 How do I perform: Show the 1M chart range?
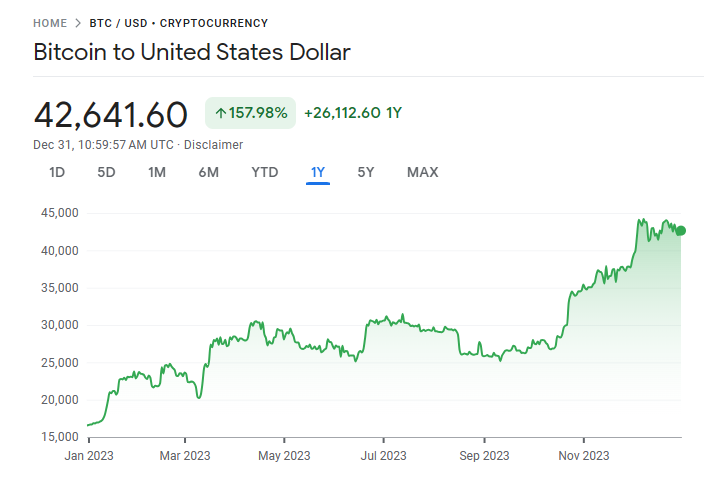point(157,172)
